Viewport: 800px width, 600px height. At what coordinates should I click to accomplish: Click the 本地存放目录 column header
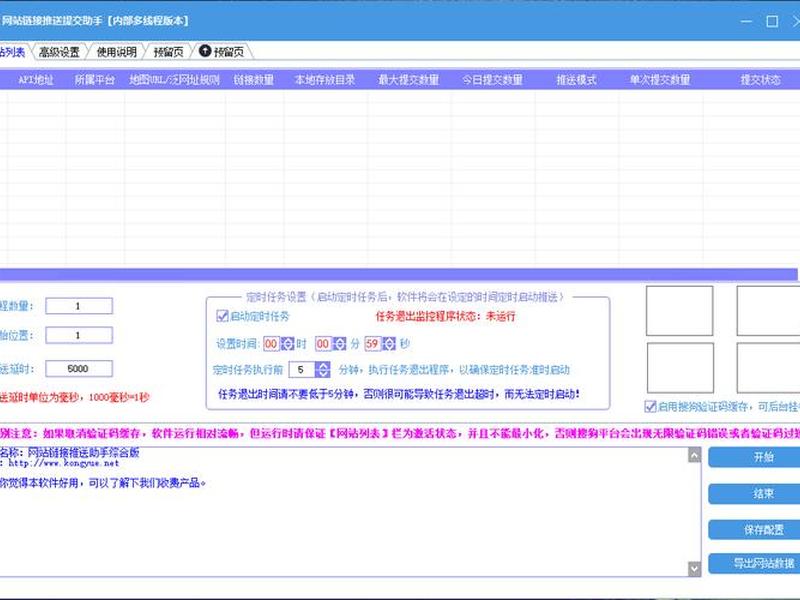[x=325, y=80]
